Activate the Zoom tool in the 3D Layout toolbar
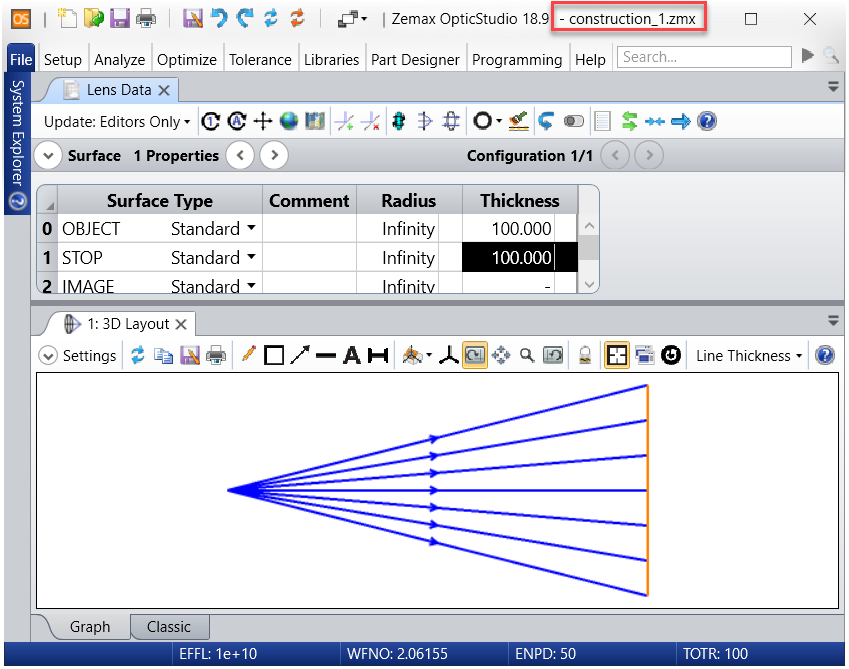This screenshot has height=669, width=849. tap(527, 355)
